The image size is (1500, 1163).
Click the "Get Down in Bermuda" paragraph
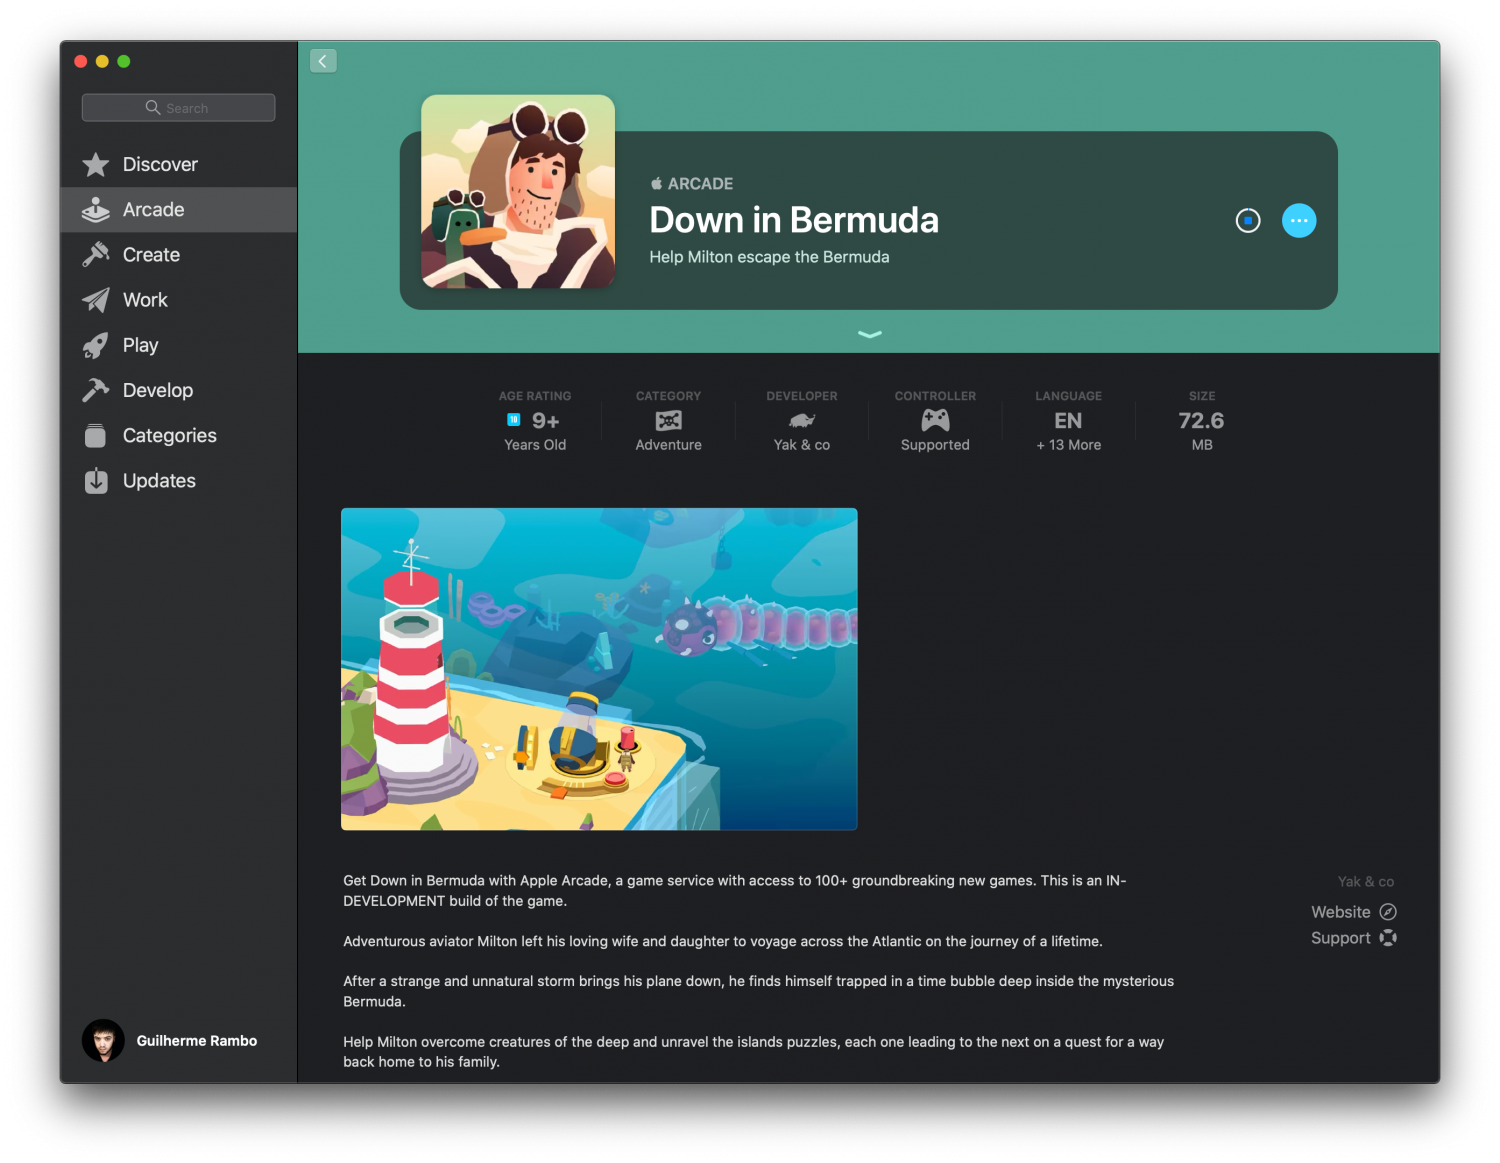(x=735, y=891)
